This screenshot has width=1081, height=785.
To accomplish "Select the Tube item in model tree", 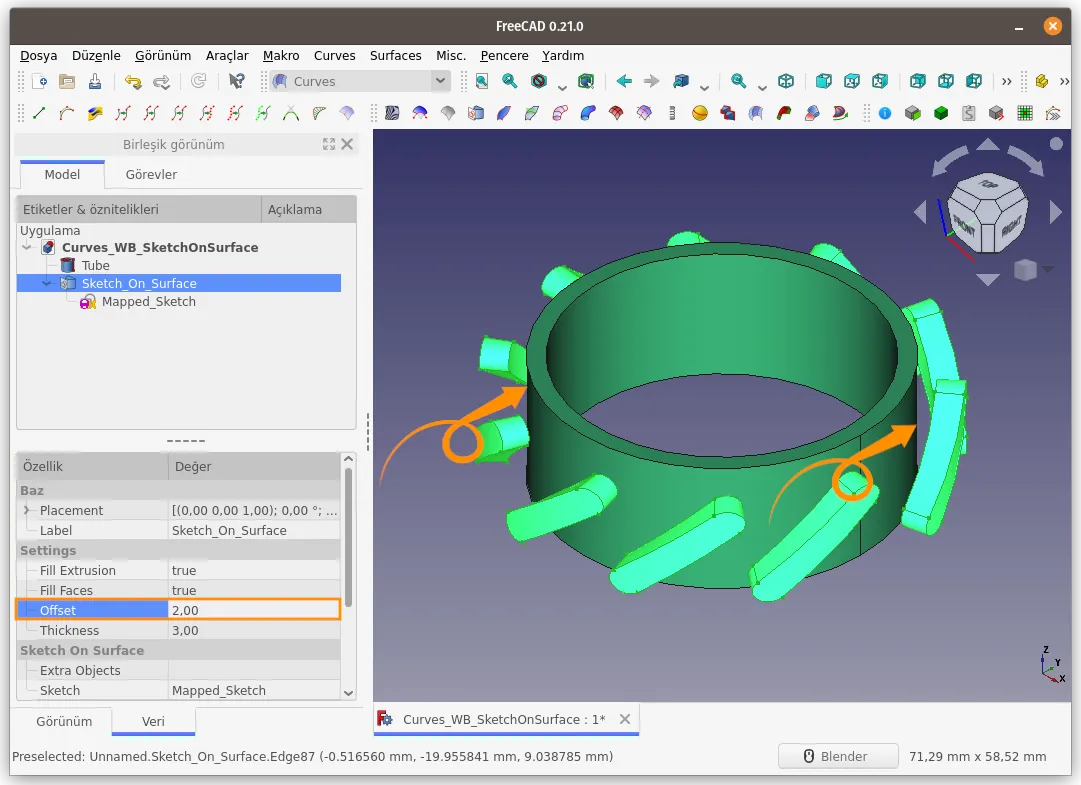I will point(95,265).
